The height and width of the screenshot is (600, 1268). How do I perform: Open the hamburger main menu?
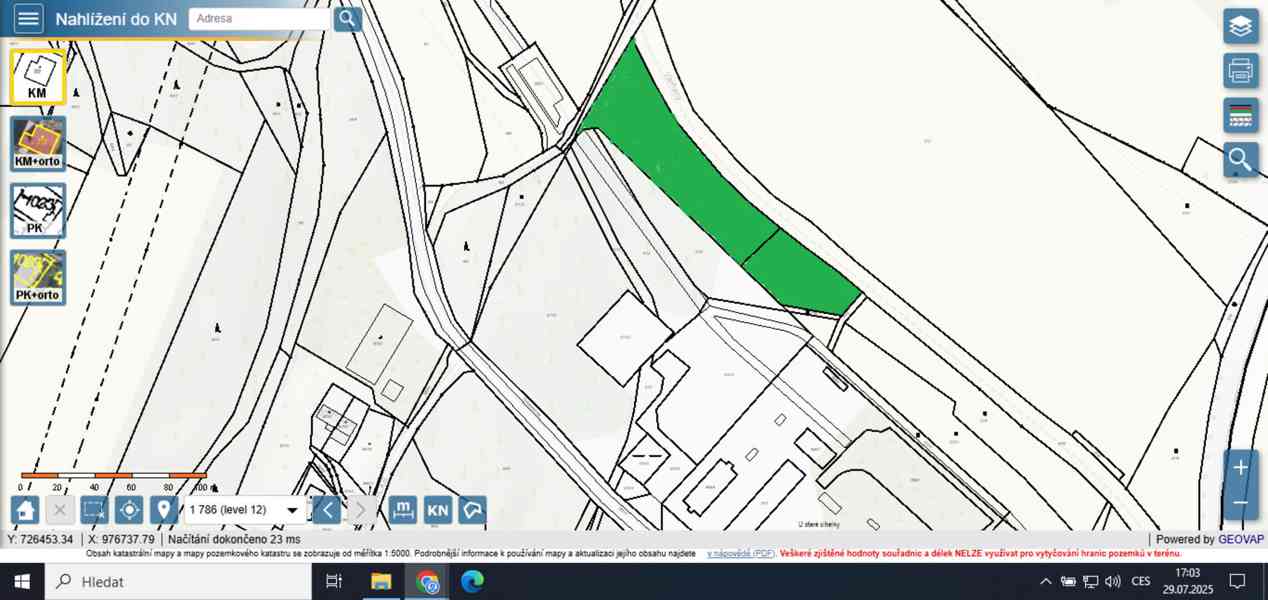29,19
